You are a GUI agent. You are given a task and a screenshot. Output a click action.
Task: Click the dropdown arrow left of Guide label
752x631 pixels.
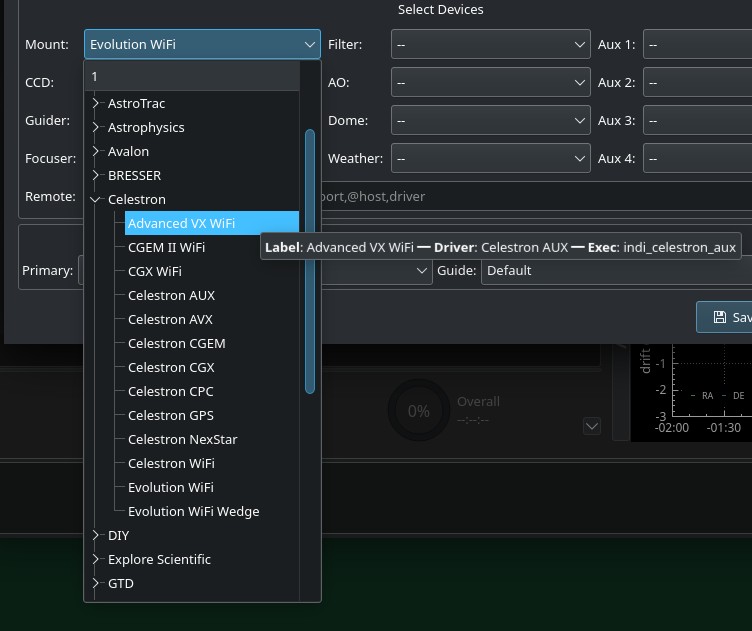tap(422, 270)
